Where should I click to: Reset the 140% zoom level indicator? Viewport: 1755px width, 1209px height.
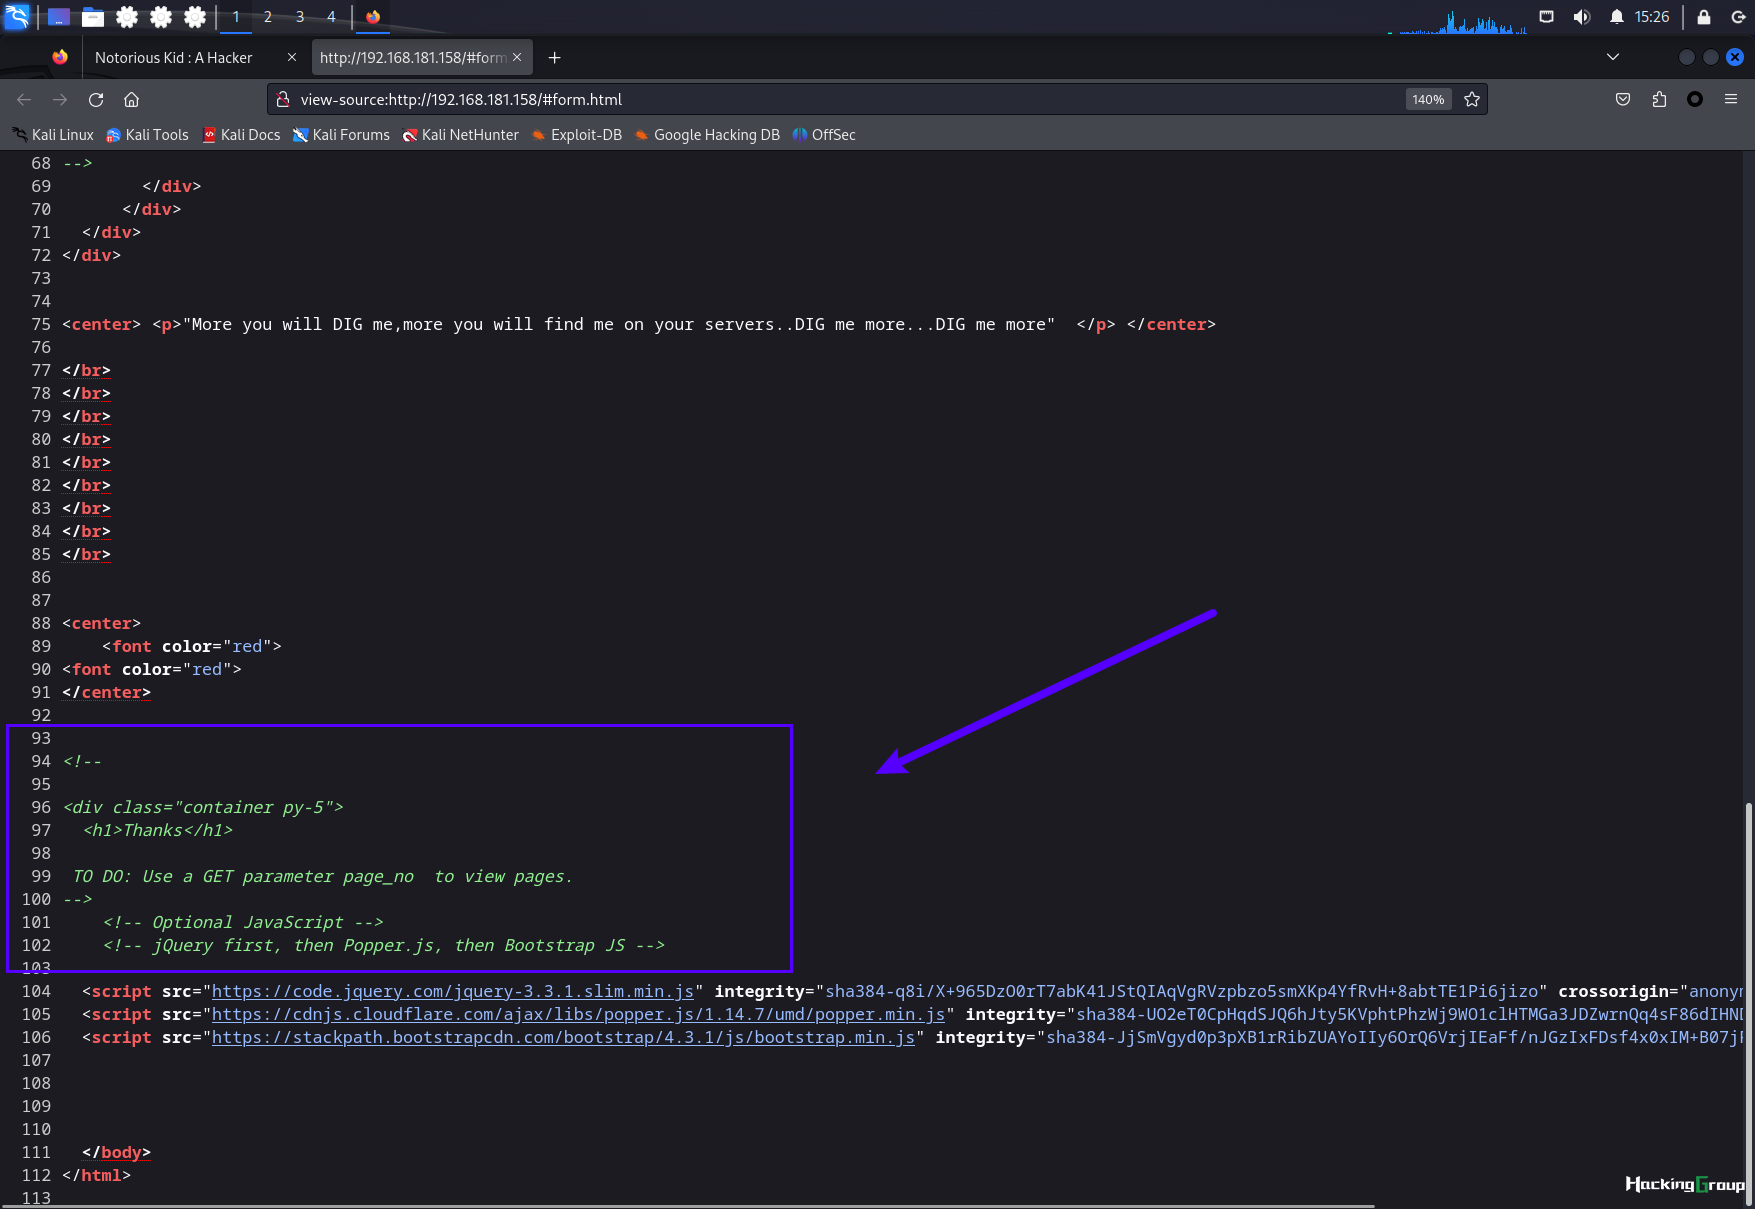(1428, 99)
